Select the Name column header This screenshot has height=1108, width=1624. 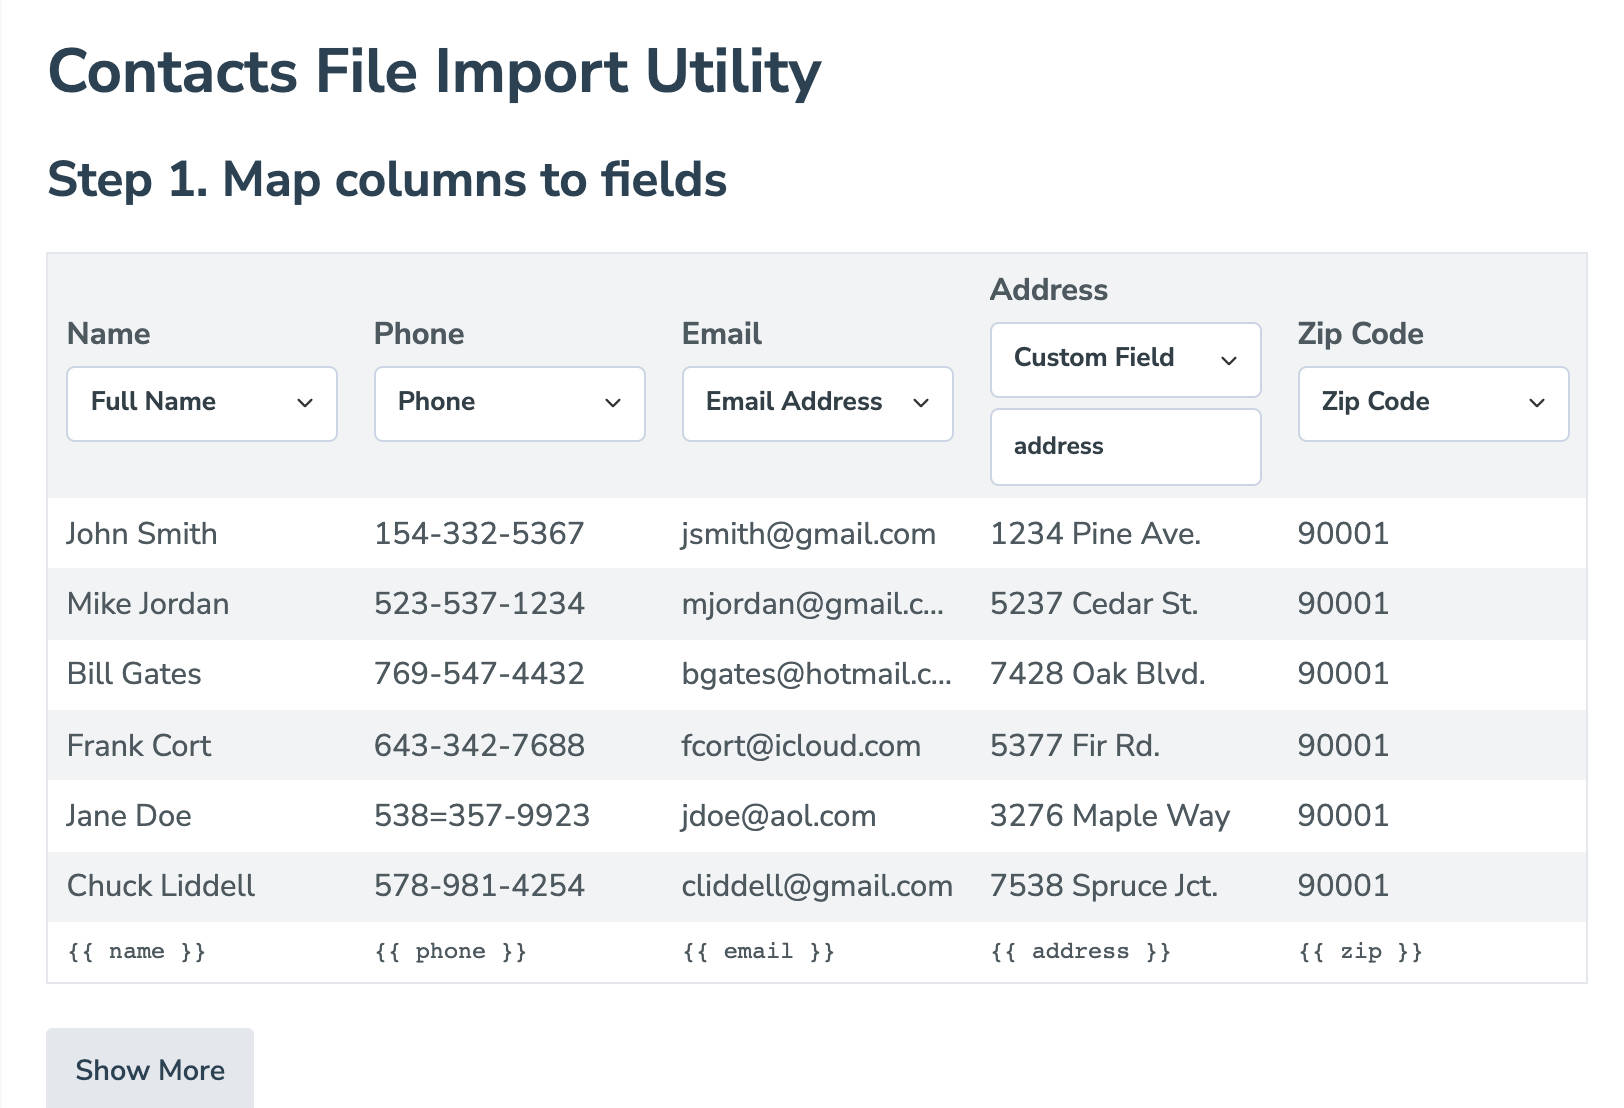click(x=108, y=334)
